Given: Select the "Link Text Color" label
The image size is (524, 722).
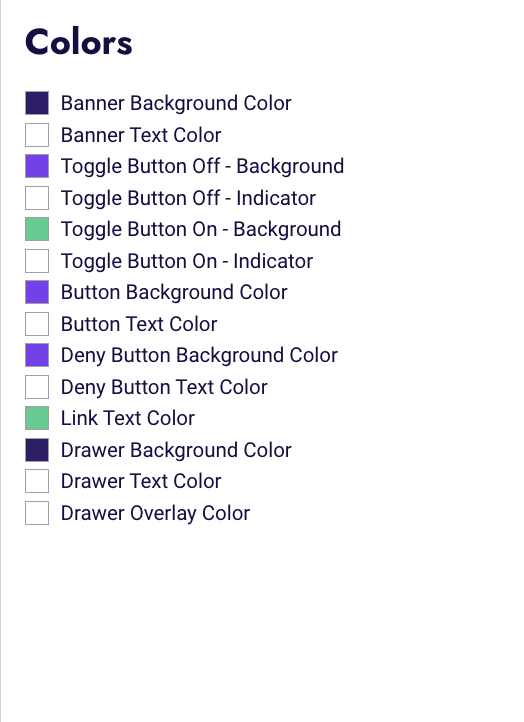Looking at the screenshot, I should pos(128,418).
